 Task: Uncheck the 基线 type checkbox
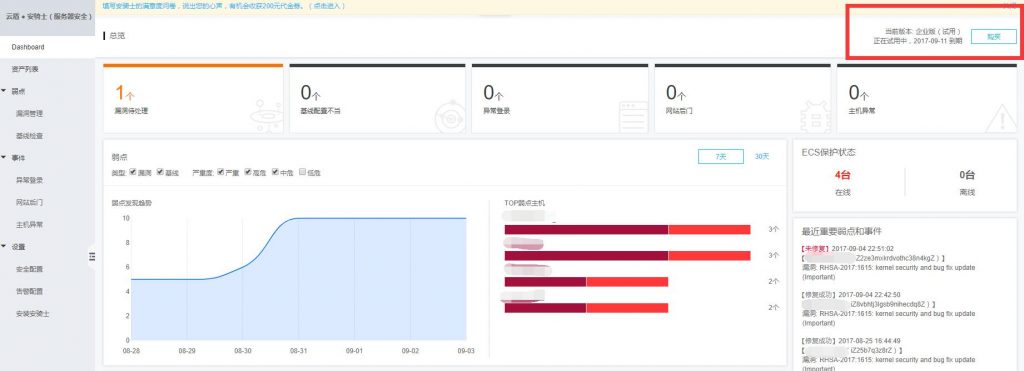[160, 172]
